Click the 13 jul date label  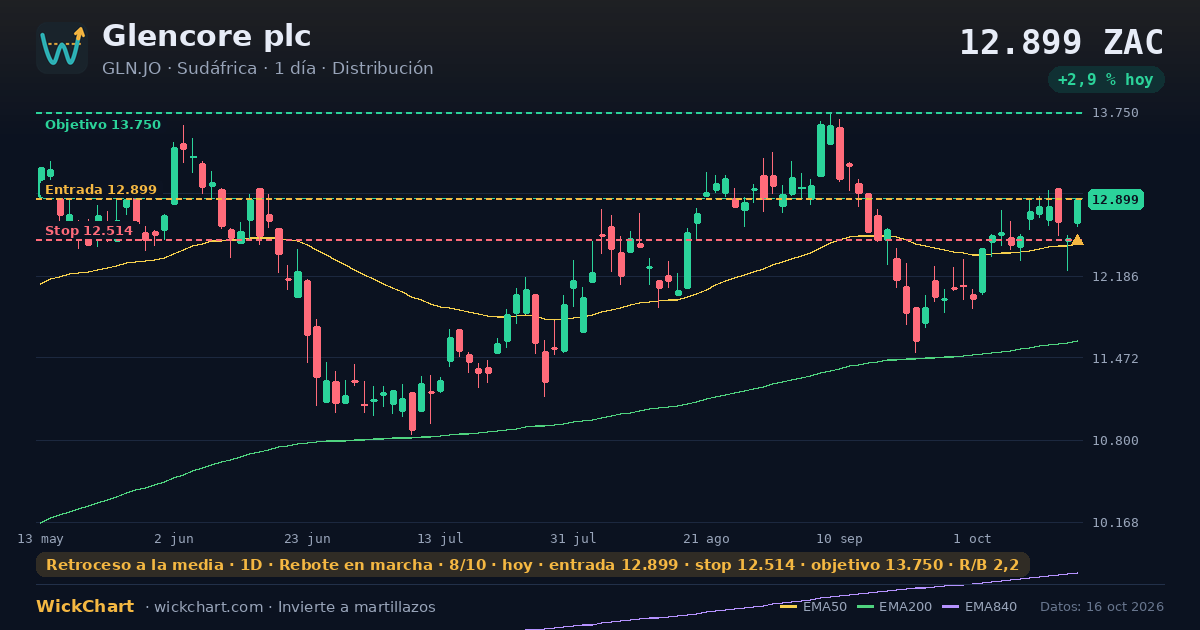pos(440,538)
